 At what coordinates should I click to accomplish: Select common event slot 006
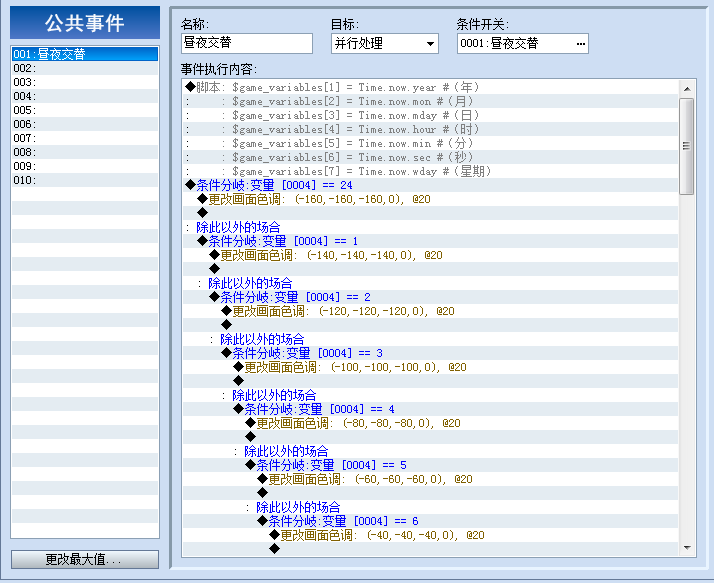pos(85,124)
